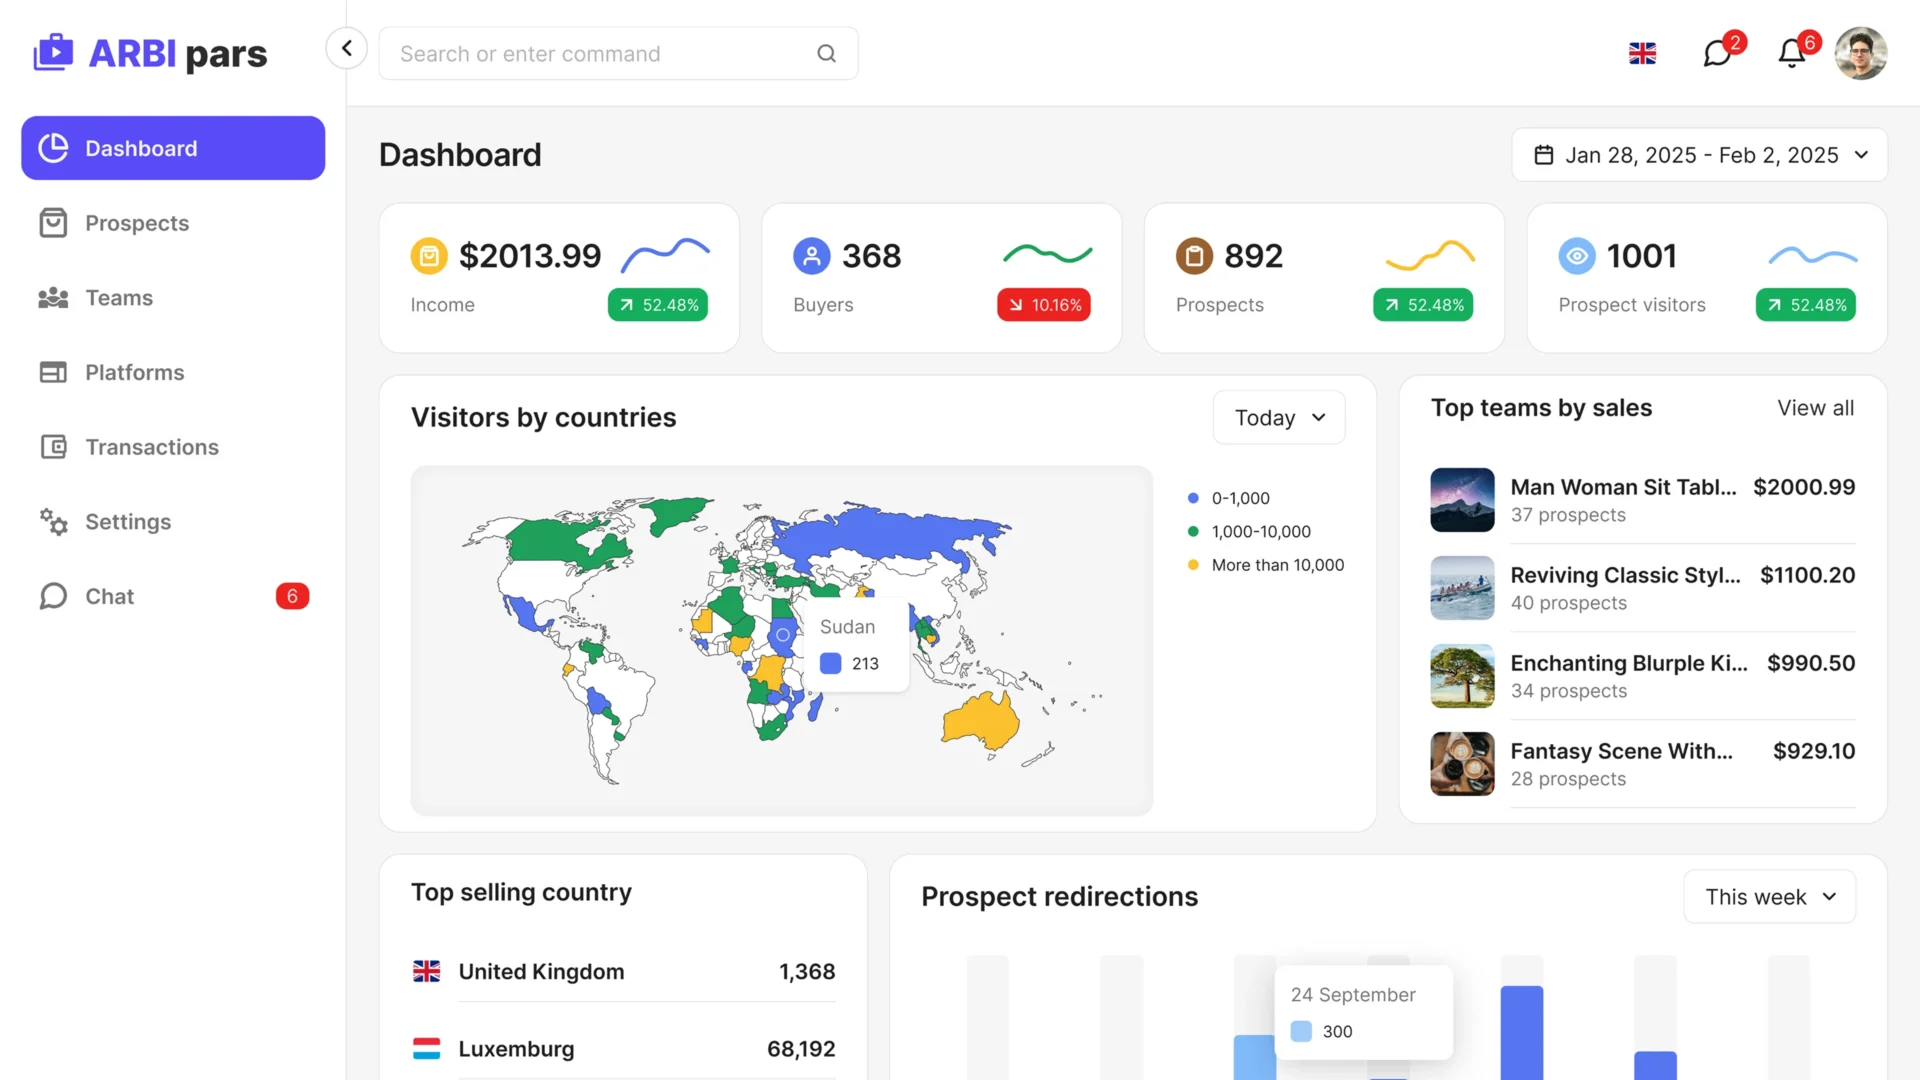The image size is (1920, 1080).
Task: Open Fantasy Scene With... team entry
Action: [x=1643, y=764]
